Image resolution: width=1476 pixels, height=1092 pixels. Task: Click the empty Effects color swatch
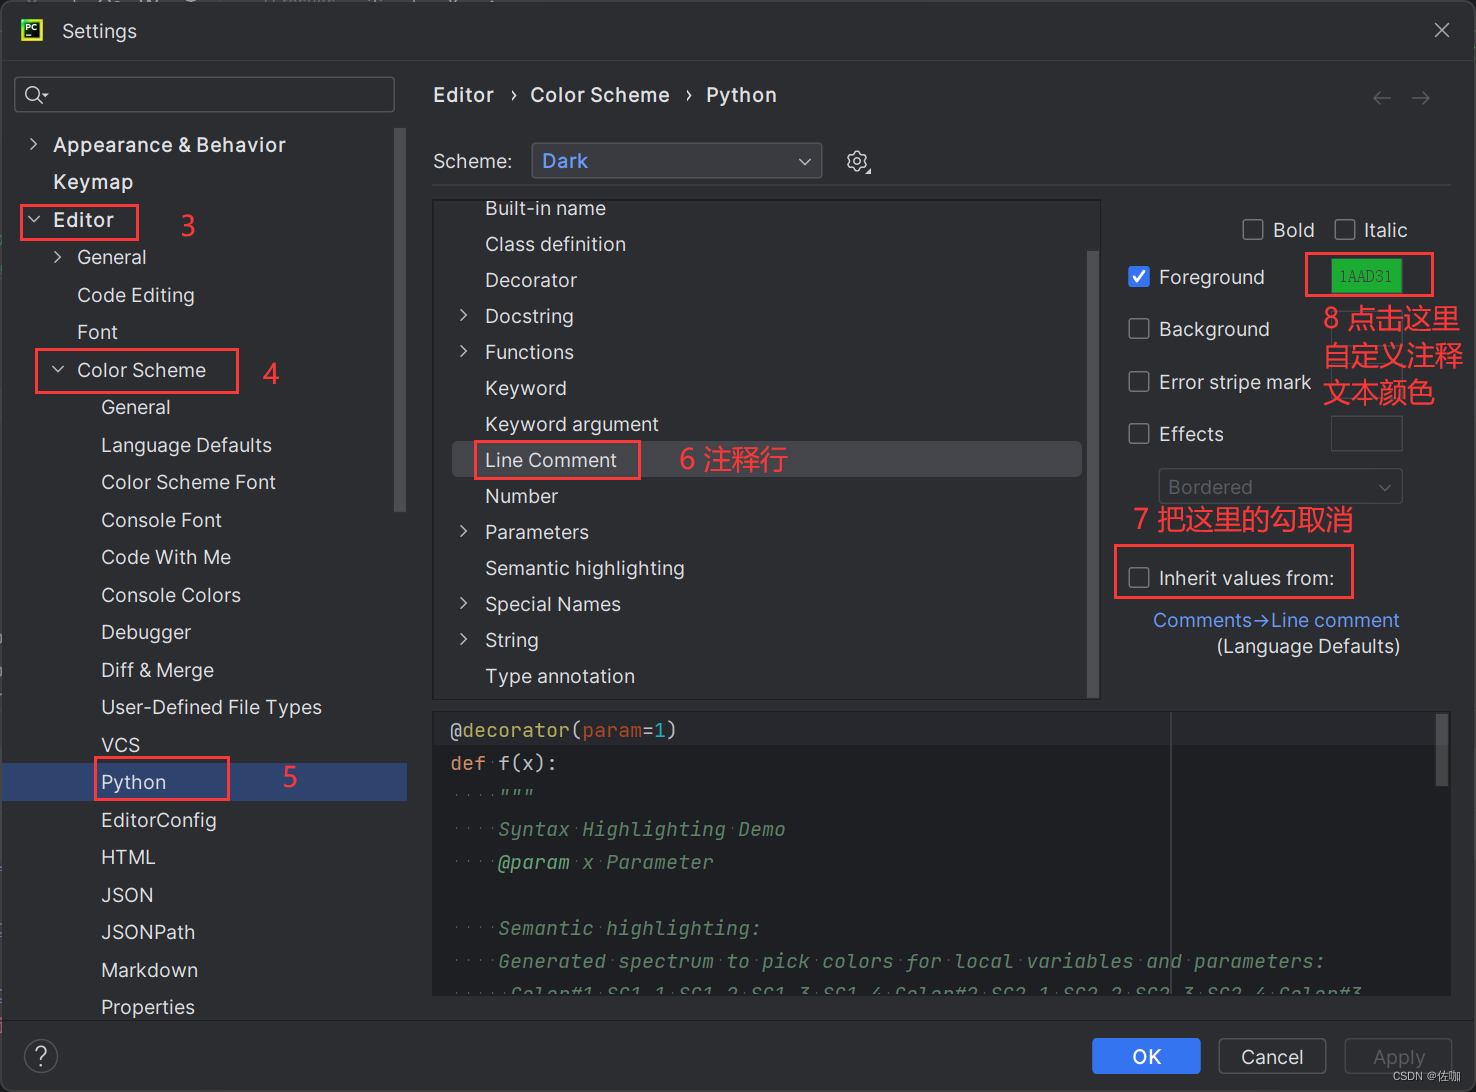(1366, 434)
